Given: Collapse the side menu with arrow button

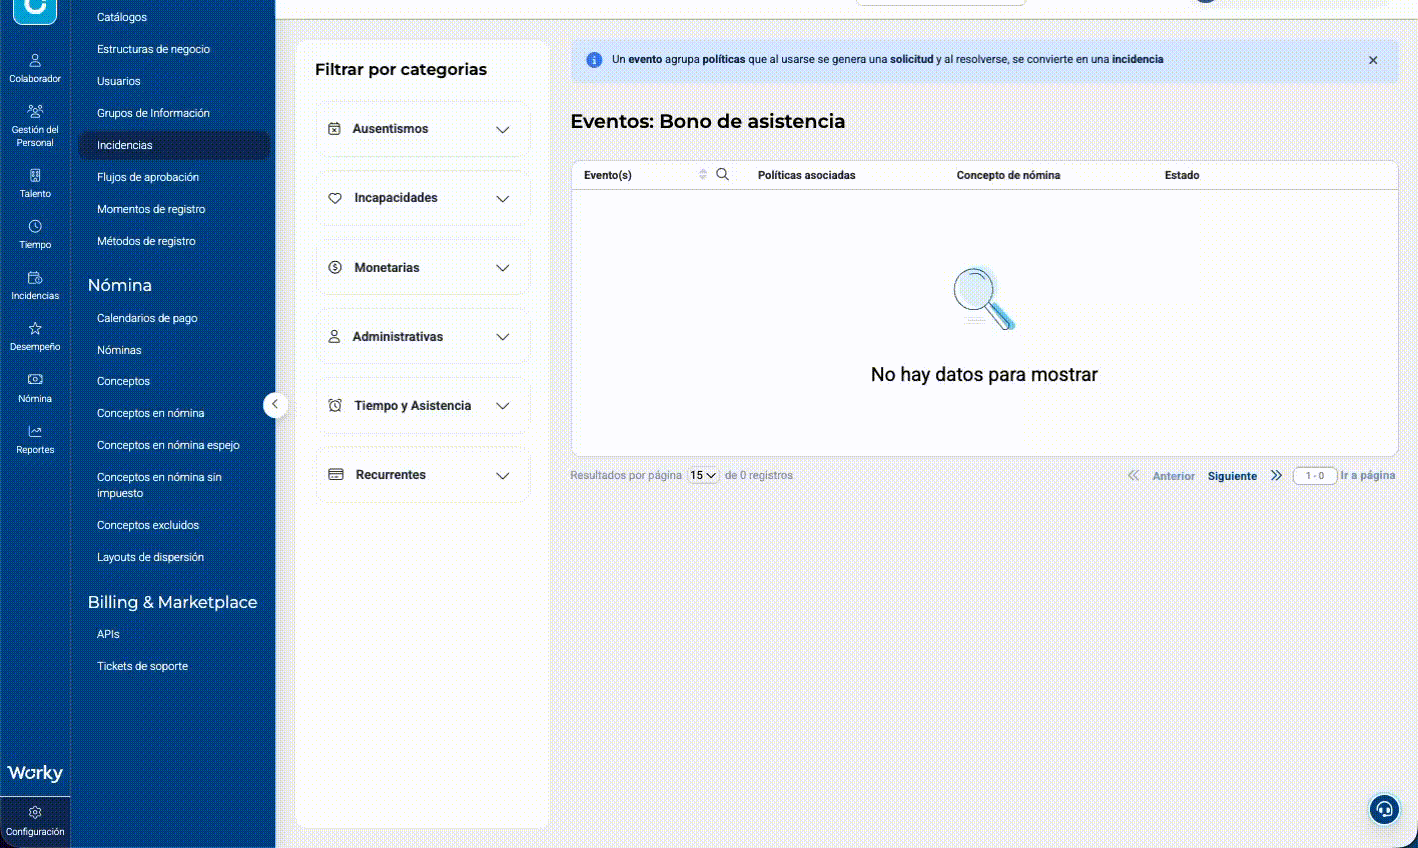Looking at the screenshot, I should tap(275, 404).
